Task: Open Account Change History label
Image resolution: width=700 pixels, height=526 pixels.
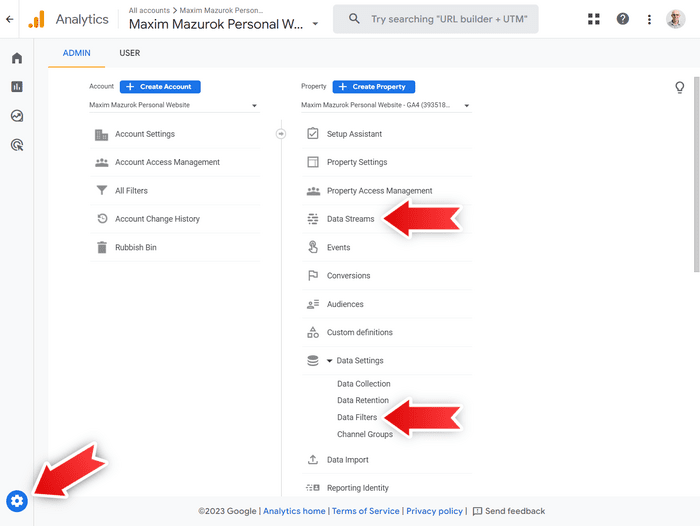Action: tap(157, 219)
